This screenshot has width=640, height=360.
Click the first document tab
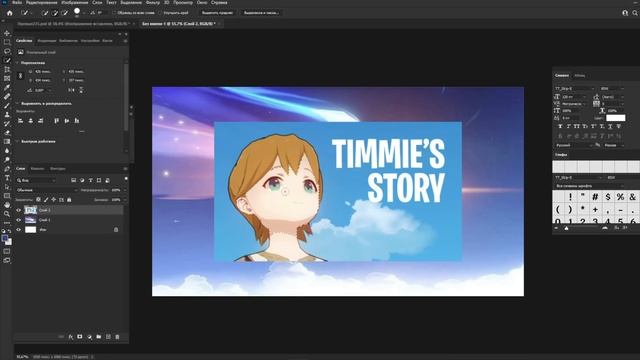click(73, 24)
